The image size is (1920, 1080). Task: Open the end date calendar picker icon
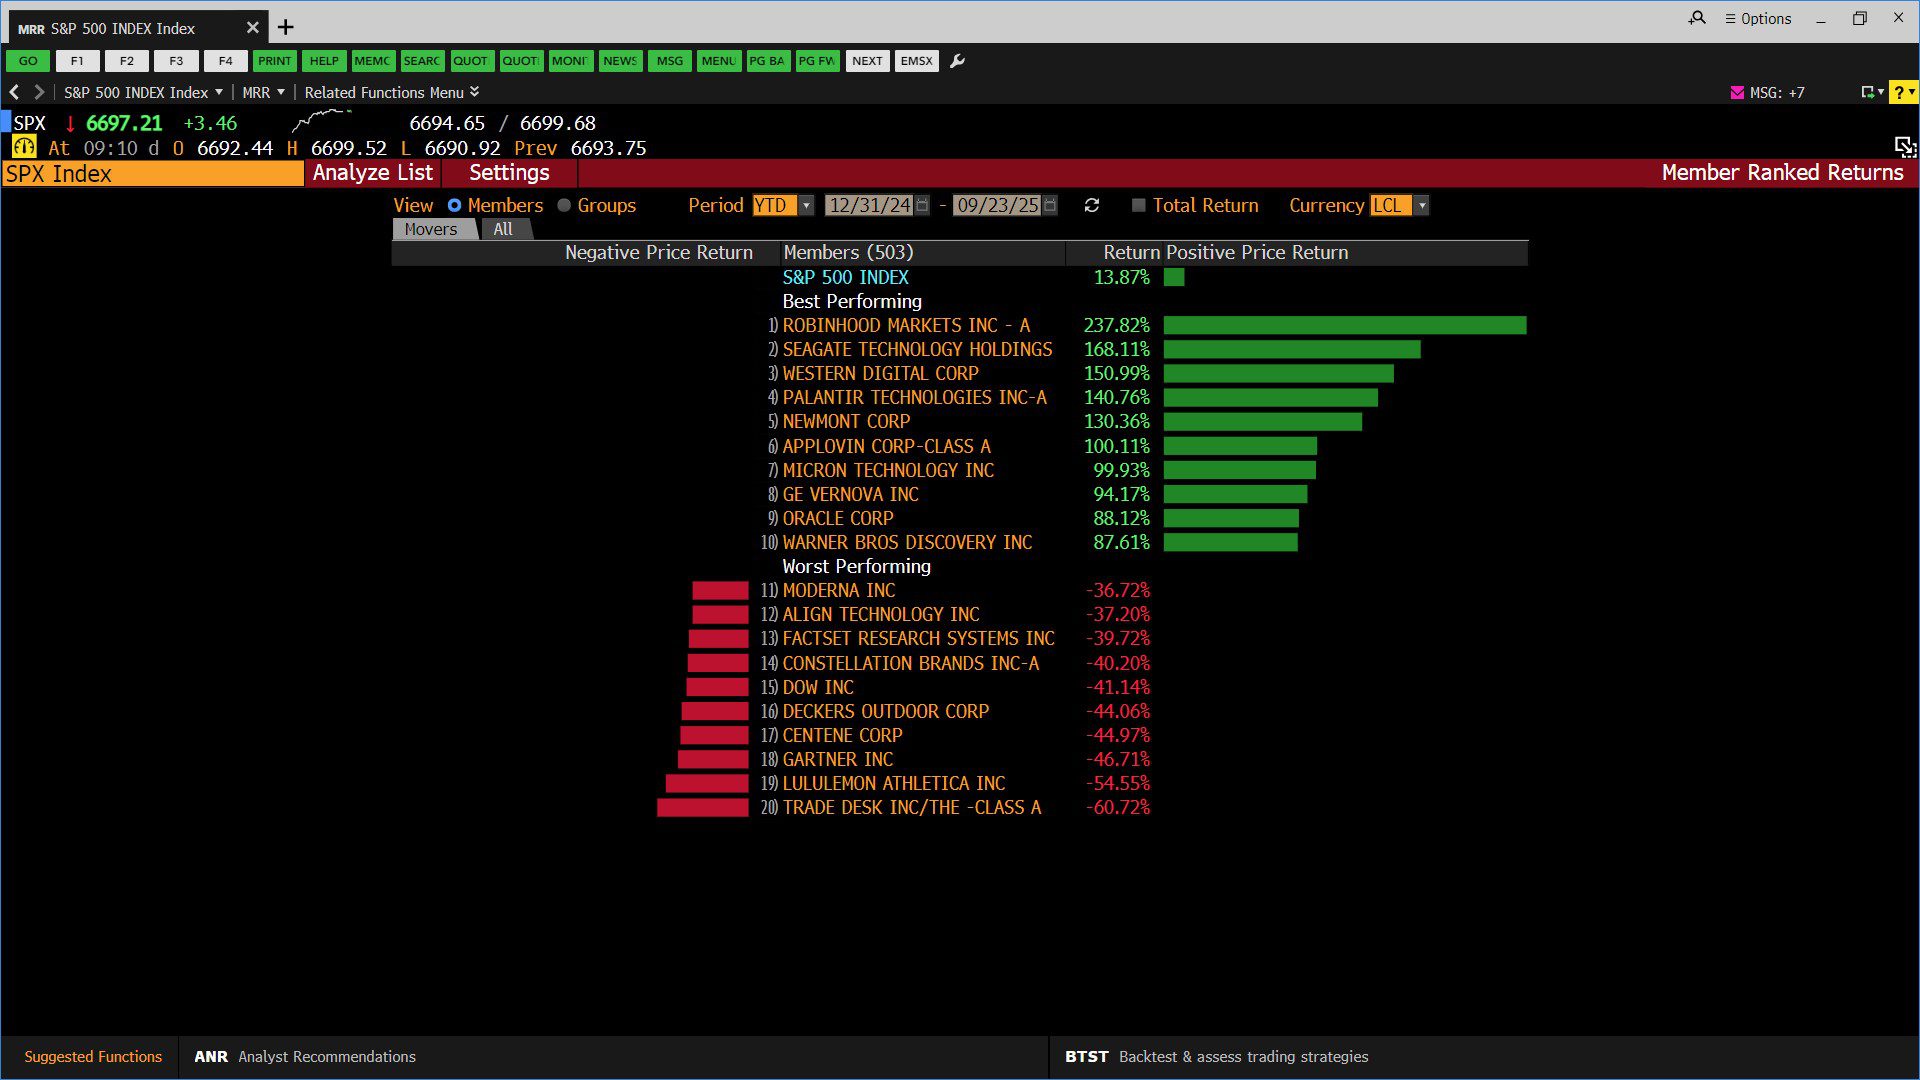(1050, 205)
